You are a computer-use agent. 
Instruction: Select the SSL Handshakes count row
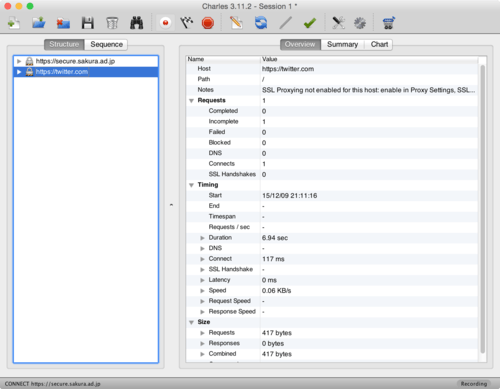click(x=332, y=174)
